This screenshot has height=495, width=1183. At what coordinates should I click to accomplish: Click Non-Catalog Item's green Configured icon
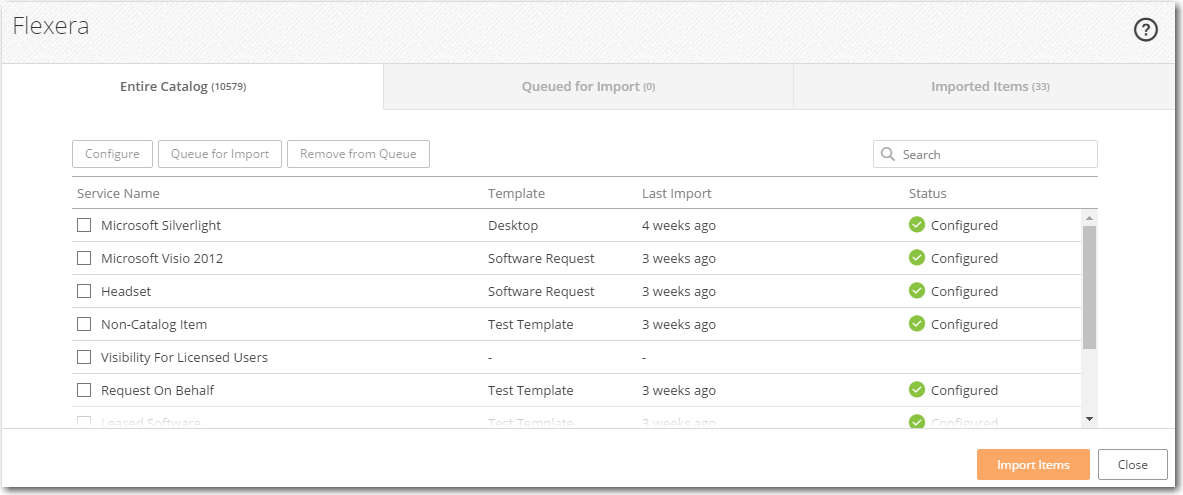tap(916, 324)
